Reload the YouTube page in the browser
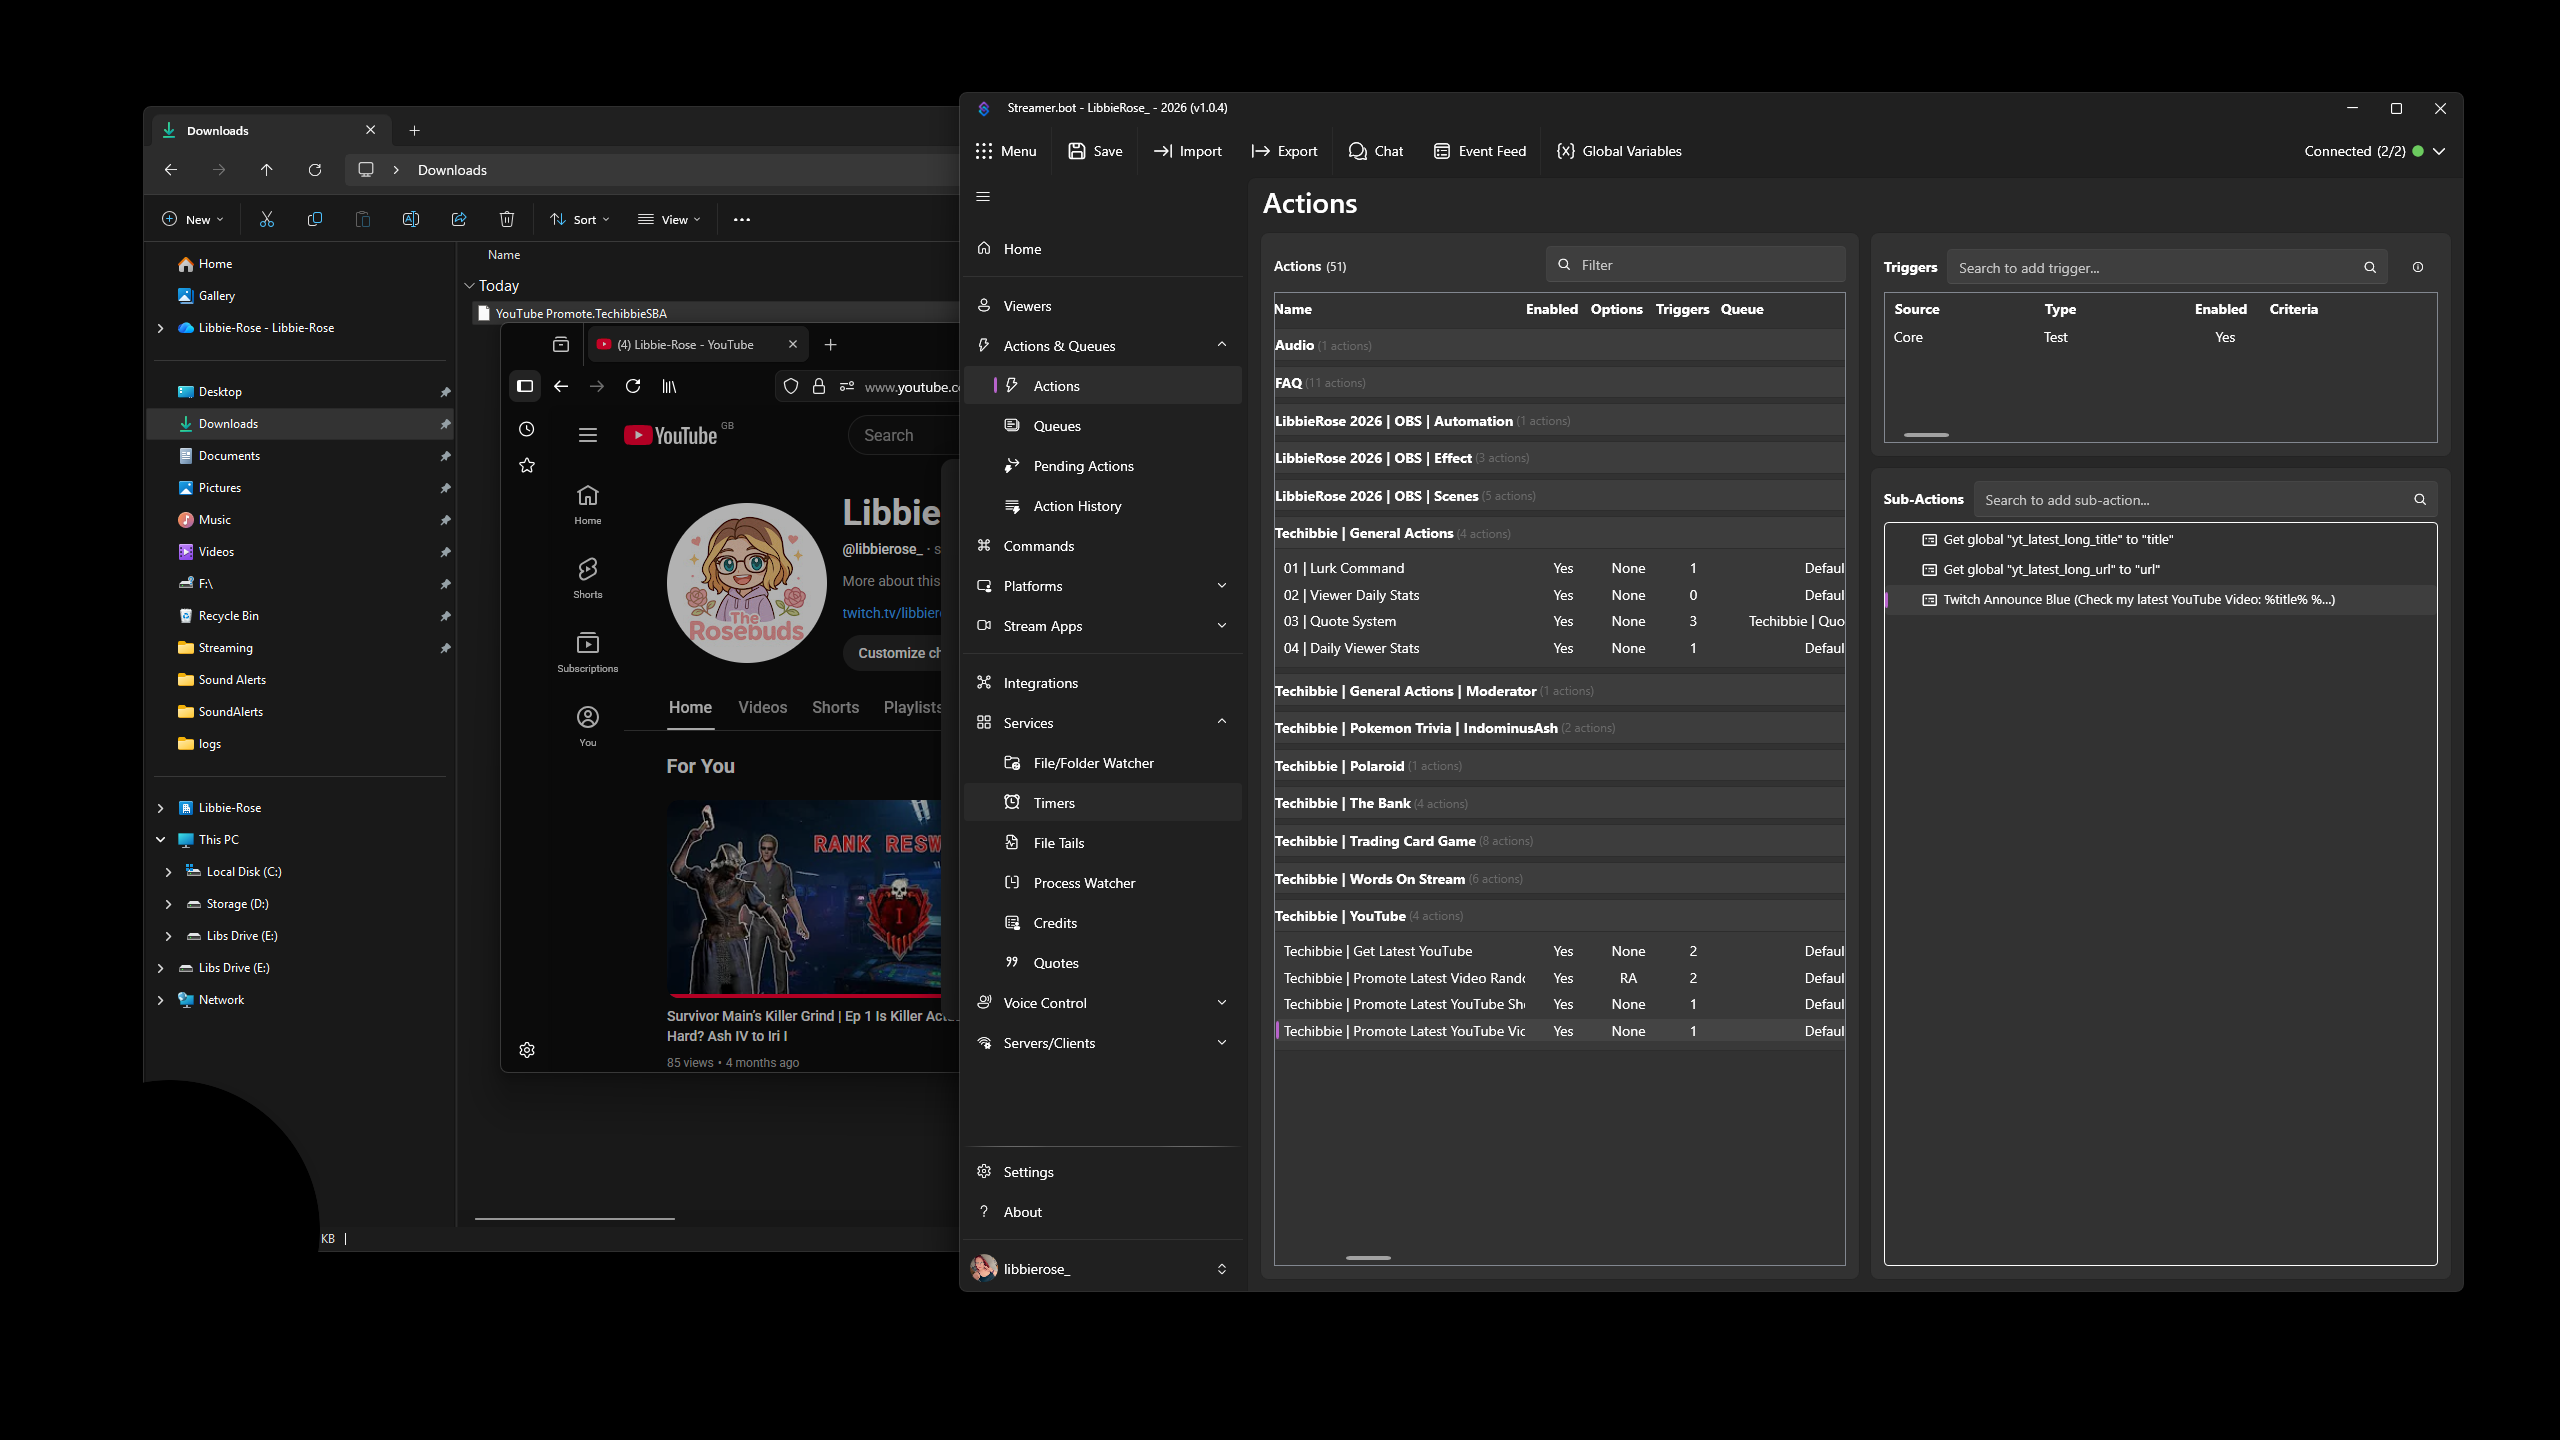This screenshot has height=1440, width=2560. [x=633, y=386]
